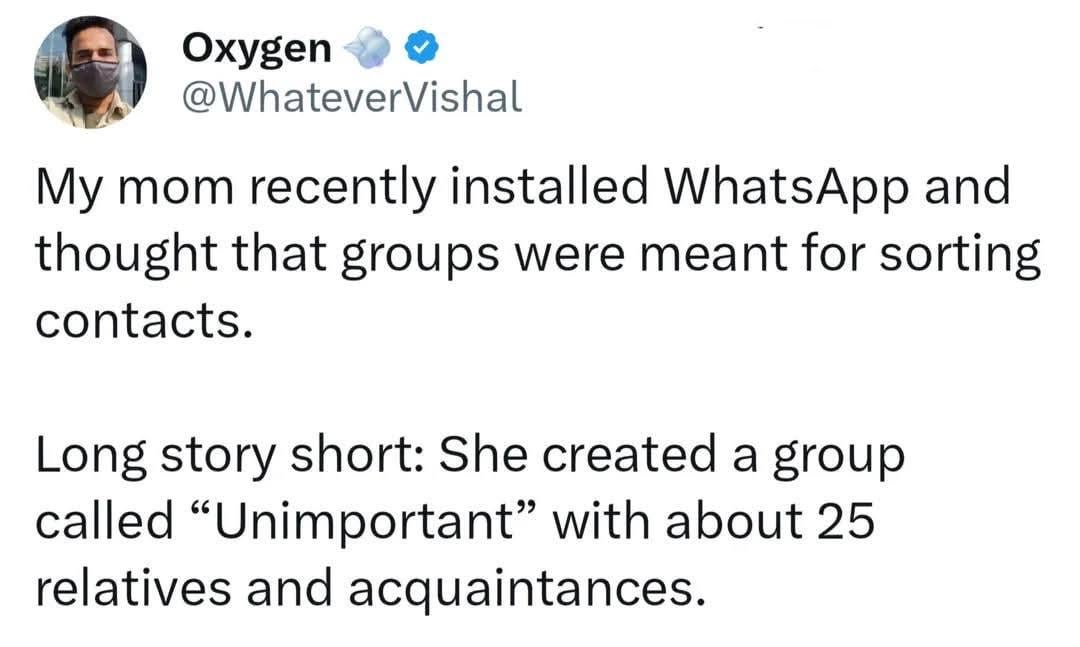Open the masked man's profile picture
The height and width of the screenshot is (647, 1080).
point(90,72)
